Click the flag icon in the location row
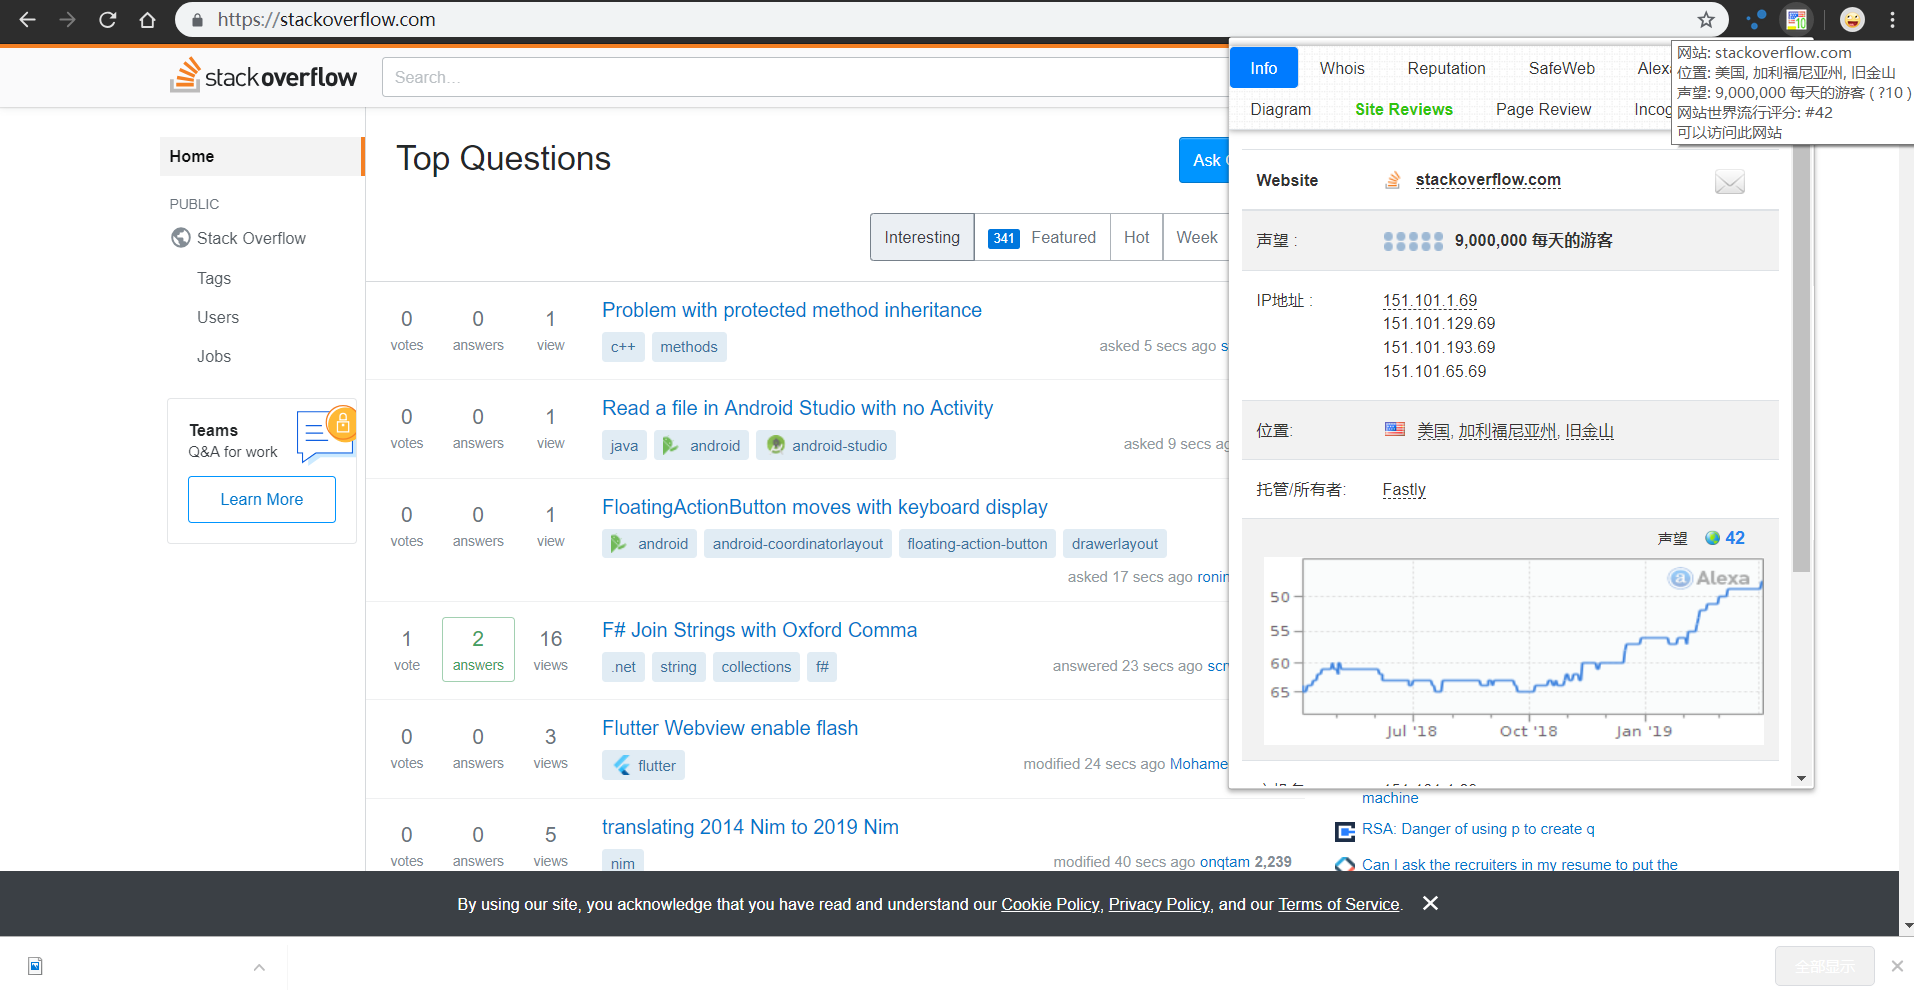The height and width of the screenshot is (995, 1914). point(1394,429)
